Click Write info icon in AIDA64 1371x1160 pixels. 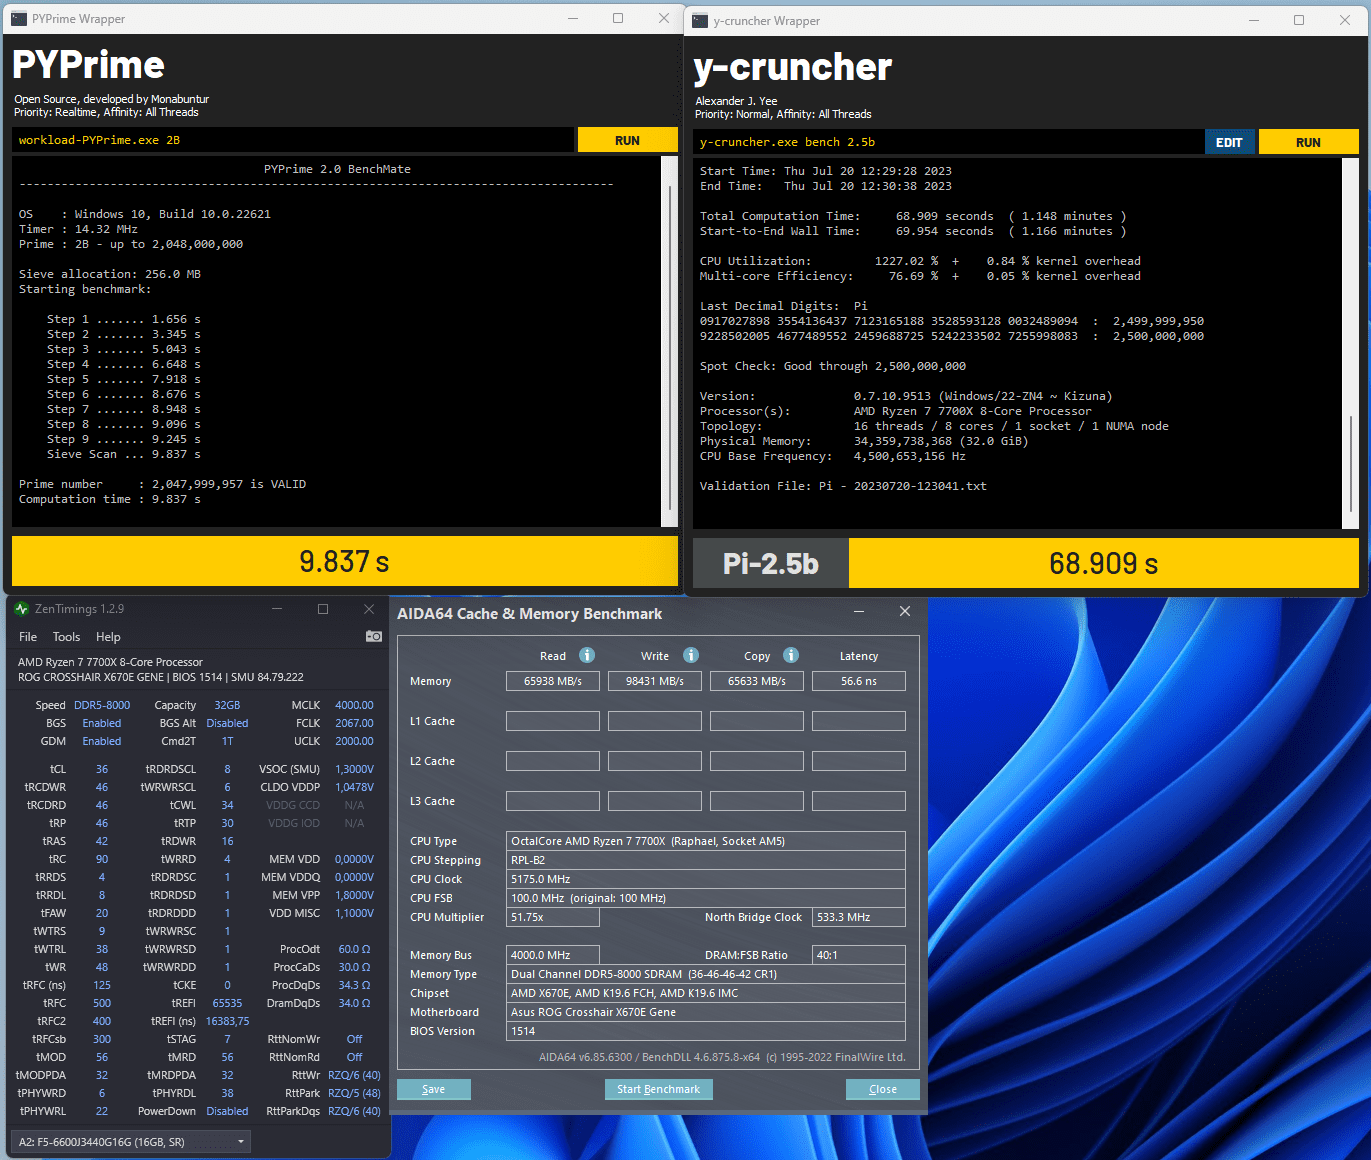(x=691, y=655)
